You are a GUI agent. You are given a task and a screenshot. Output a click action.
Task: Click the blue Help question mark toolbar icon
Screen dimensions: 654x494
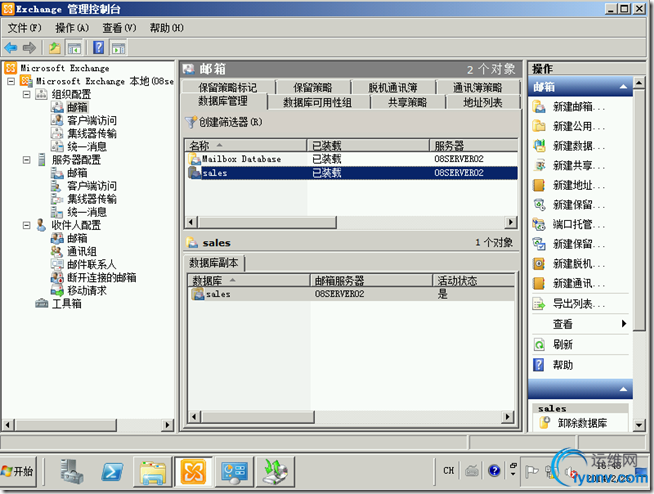pos(98,48)
